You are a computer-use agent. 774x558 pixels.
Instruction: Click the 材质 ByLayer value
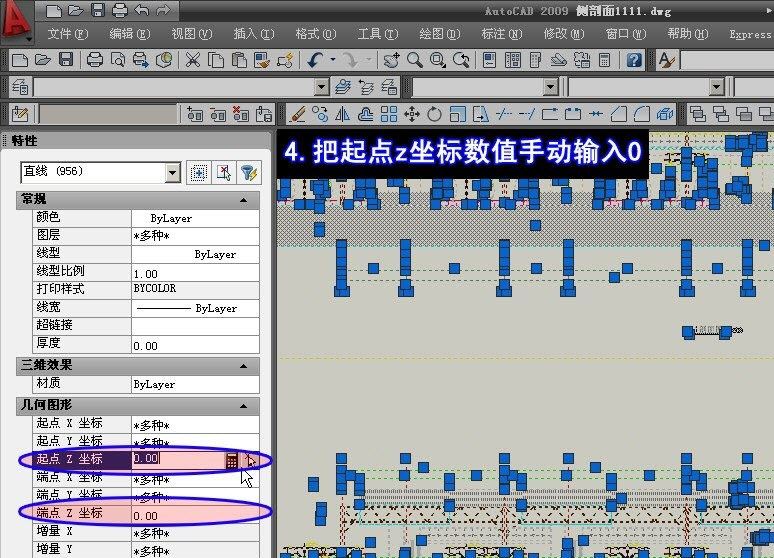pyautogui.click(x=195, y=384)
